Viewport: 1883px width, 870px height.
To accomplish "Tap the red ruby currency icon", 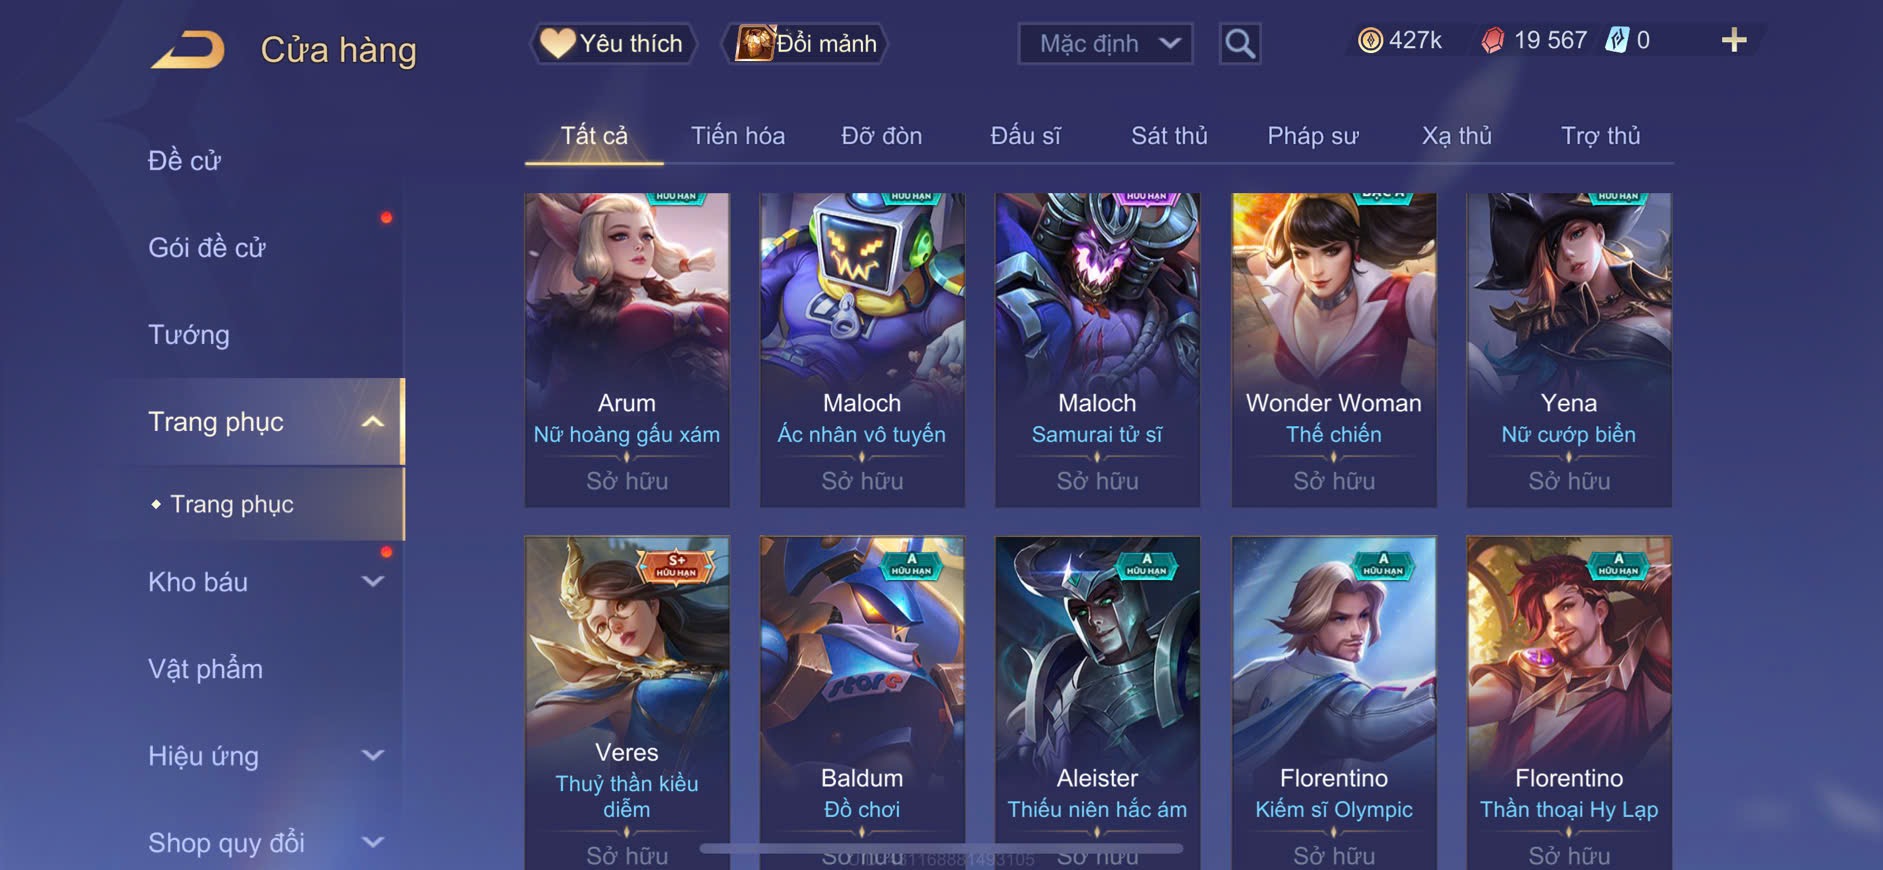I will 1492,40.
